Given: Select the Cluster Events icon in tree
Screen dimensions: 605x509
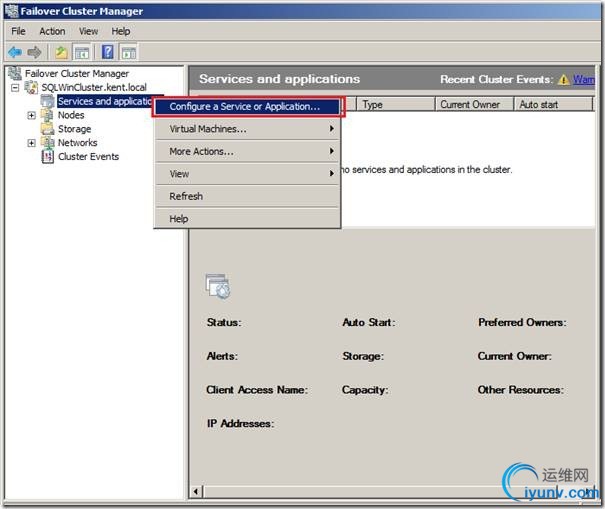Looking at the screenshot, I should click(x=48, y=157).
